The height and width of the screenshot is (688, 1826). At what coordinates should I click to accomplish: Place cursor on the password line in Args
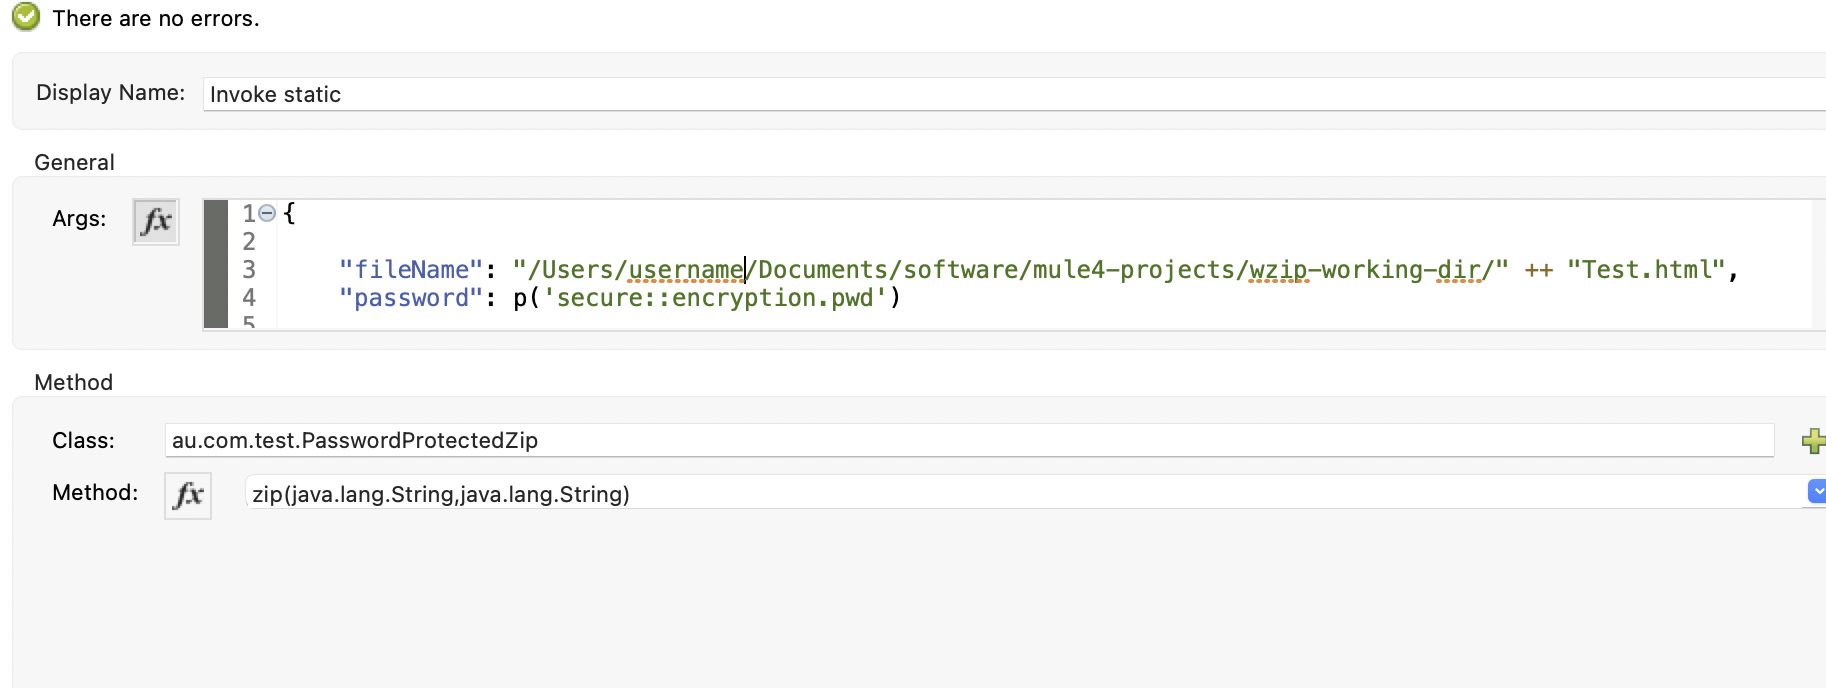point(700,297)
